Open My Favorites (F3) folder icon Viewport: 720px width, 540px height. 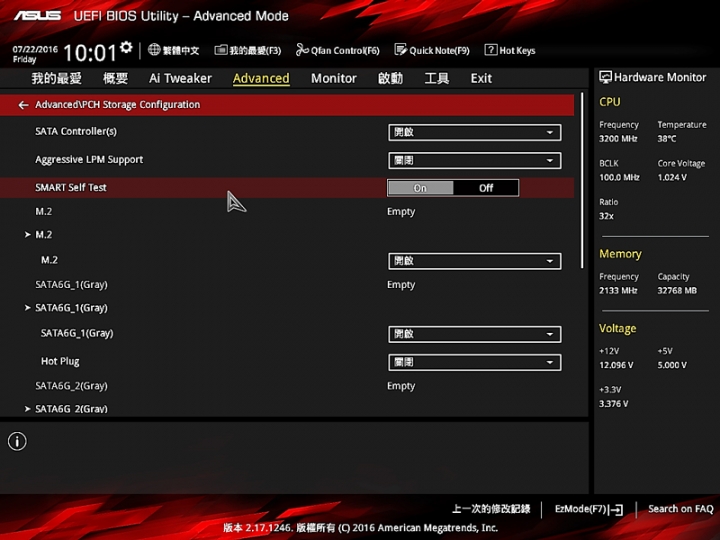click(x=221, y=50)
